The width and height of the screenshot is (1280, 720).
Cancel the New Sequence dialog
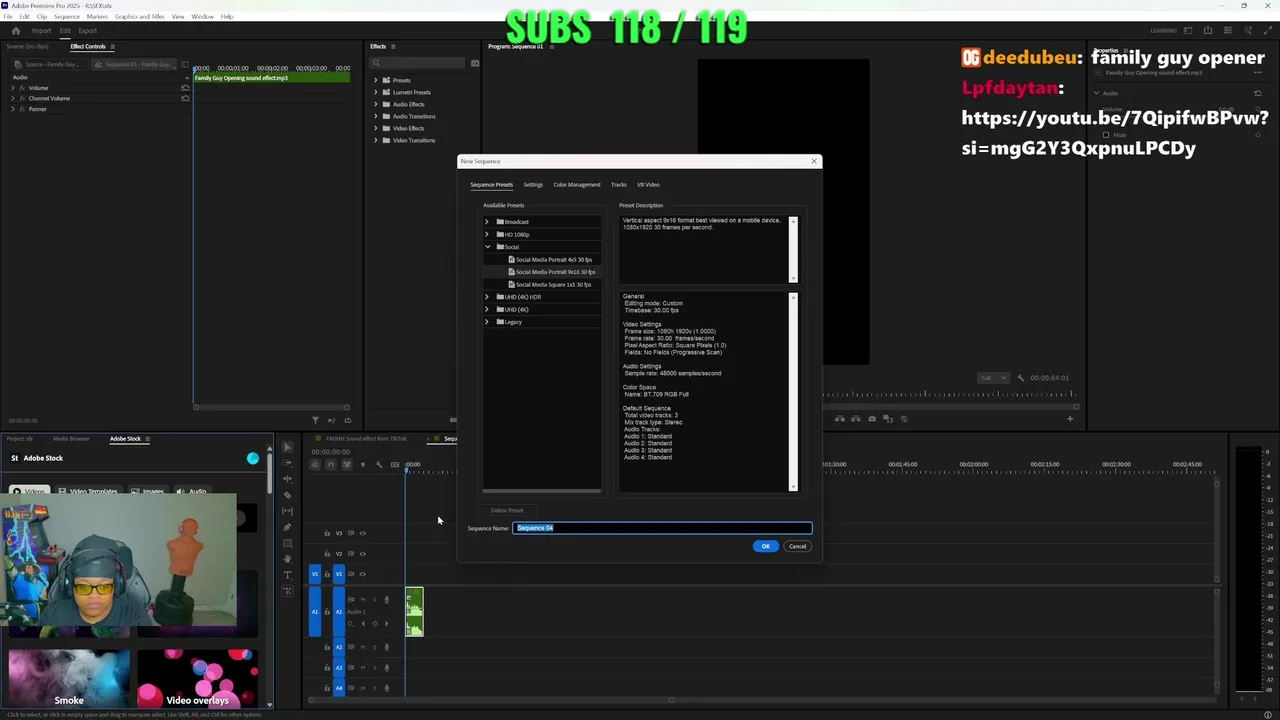(797, 546)
